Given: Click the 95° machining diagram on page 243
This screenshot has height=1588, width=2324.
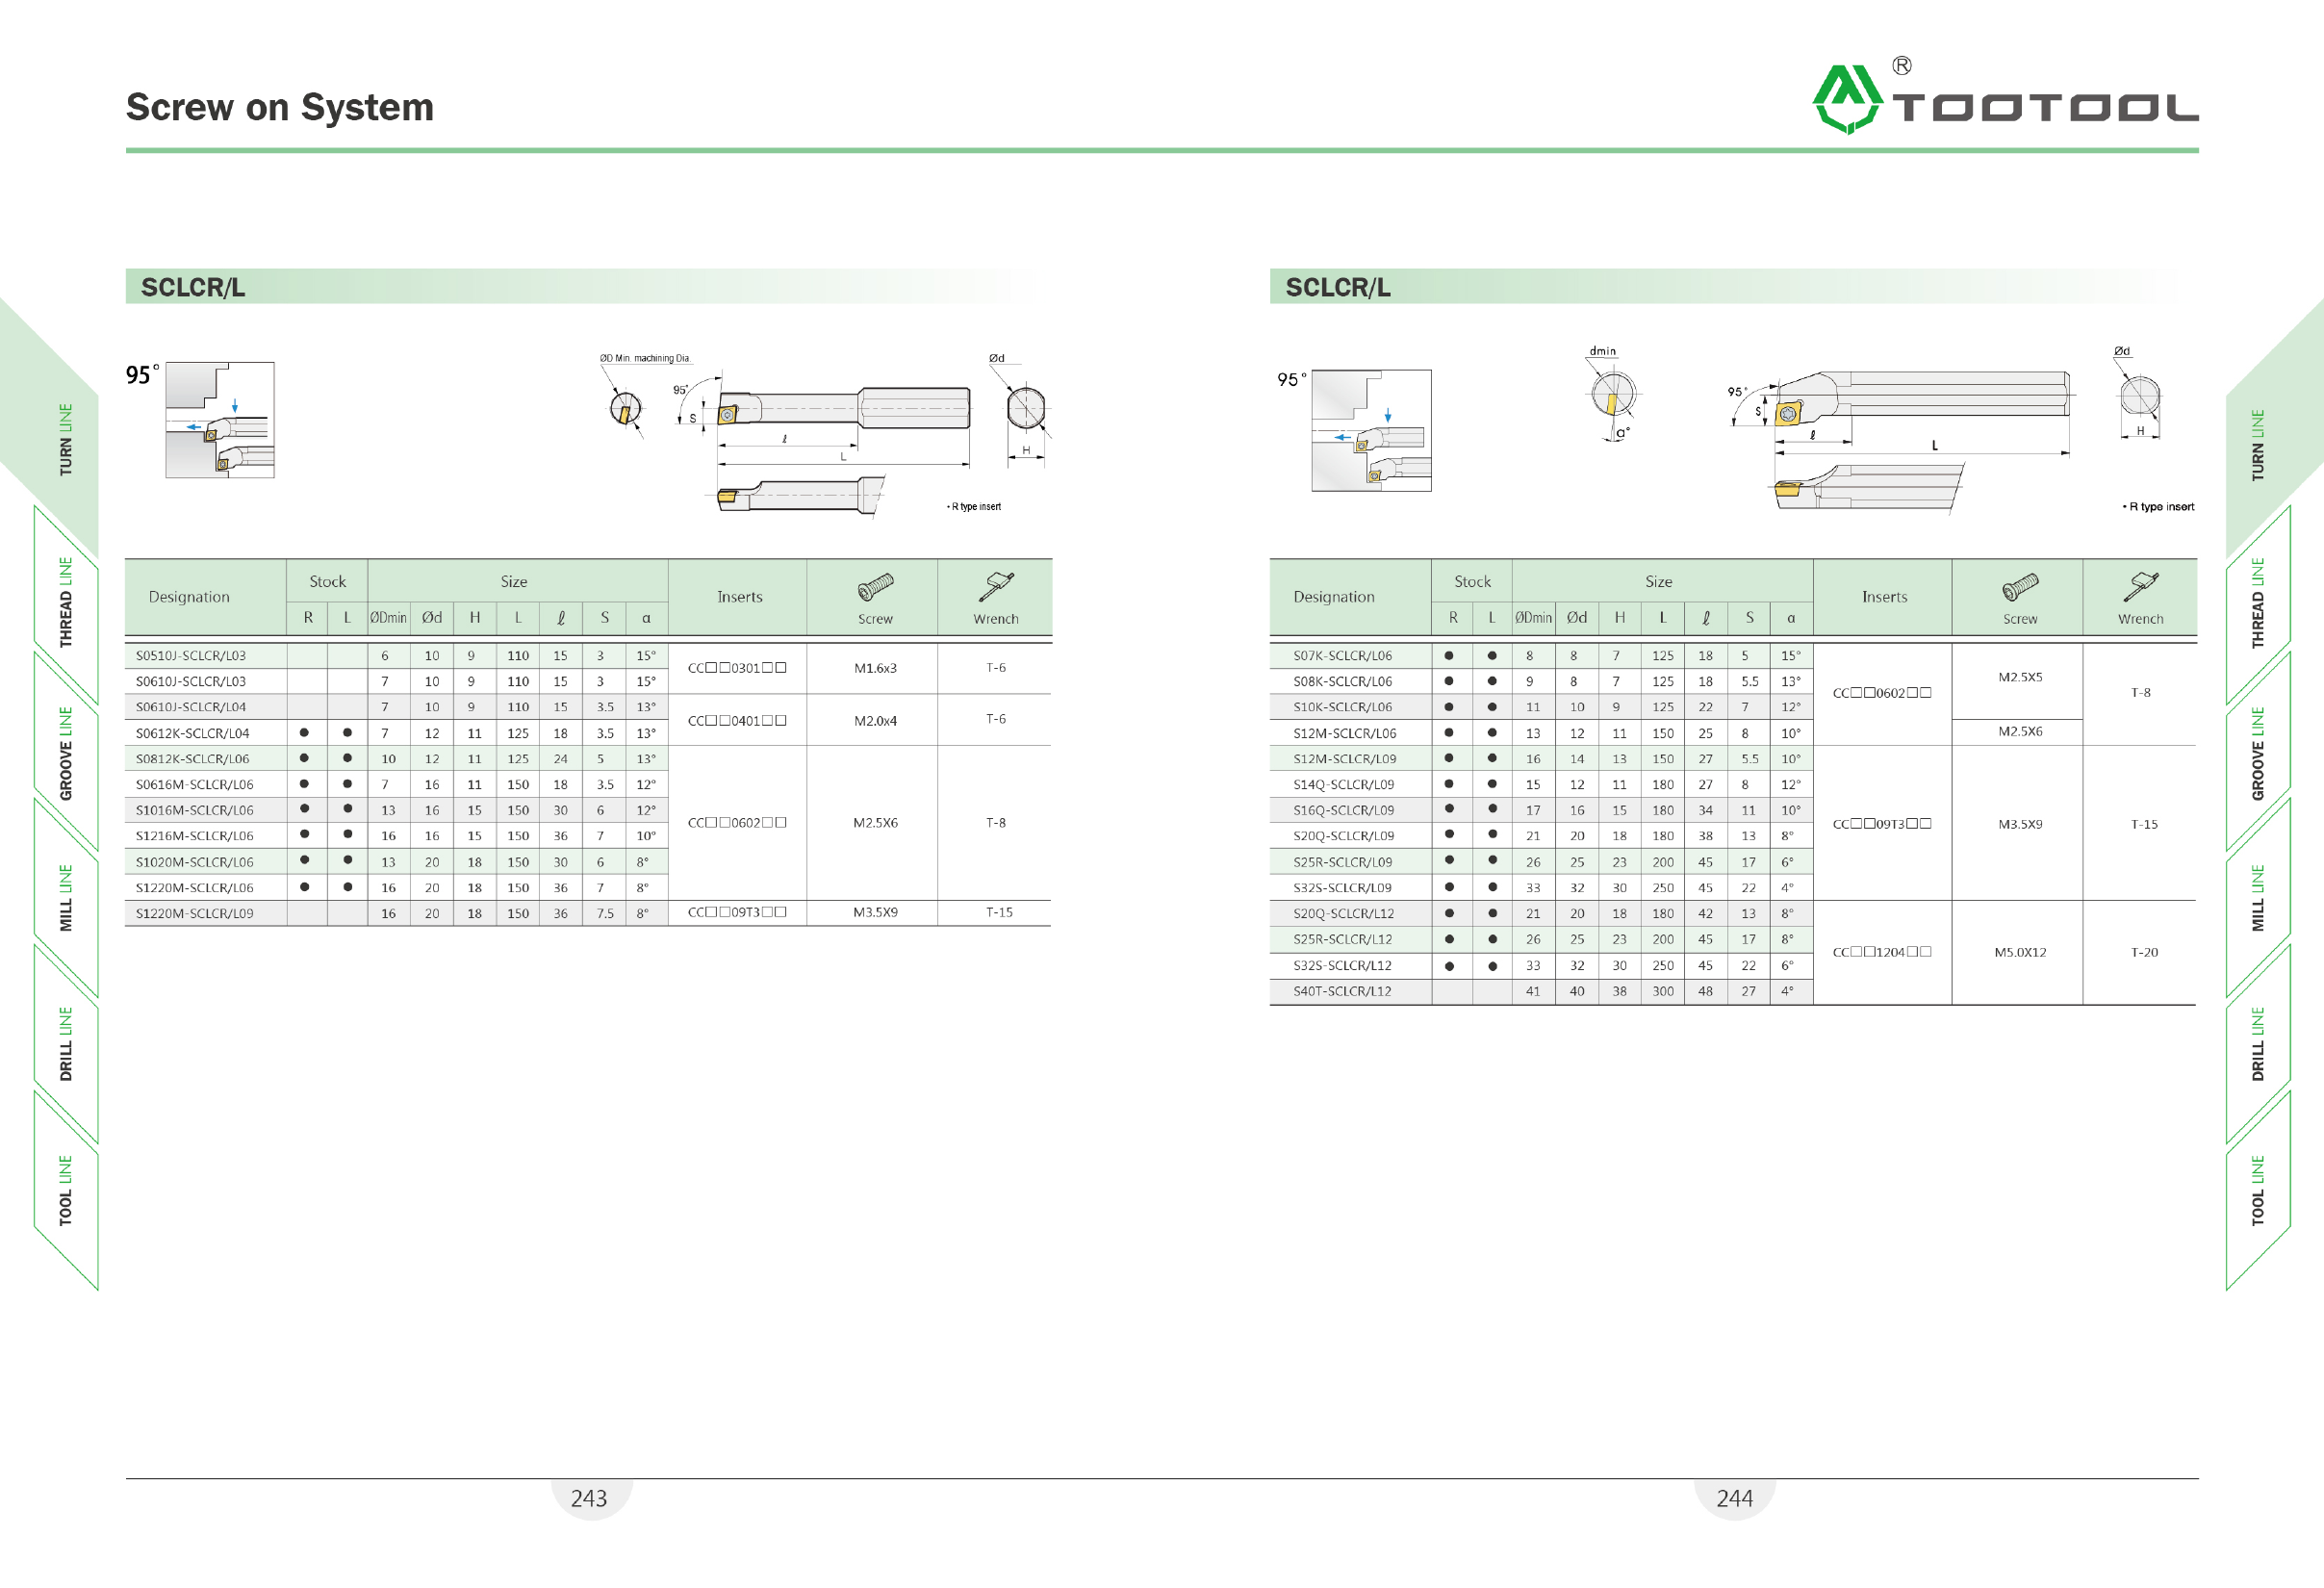Looking at the screenshot, I should click(220, 420).
